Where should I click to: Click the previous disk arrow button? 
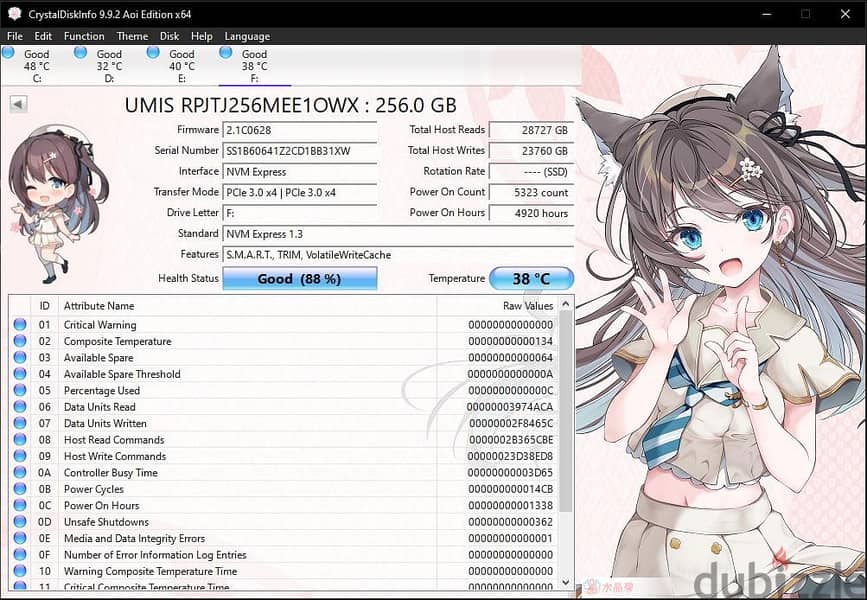[19, 103]
